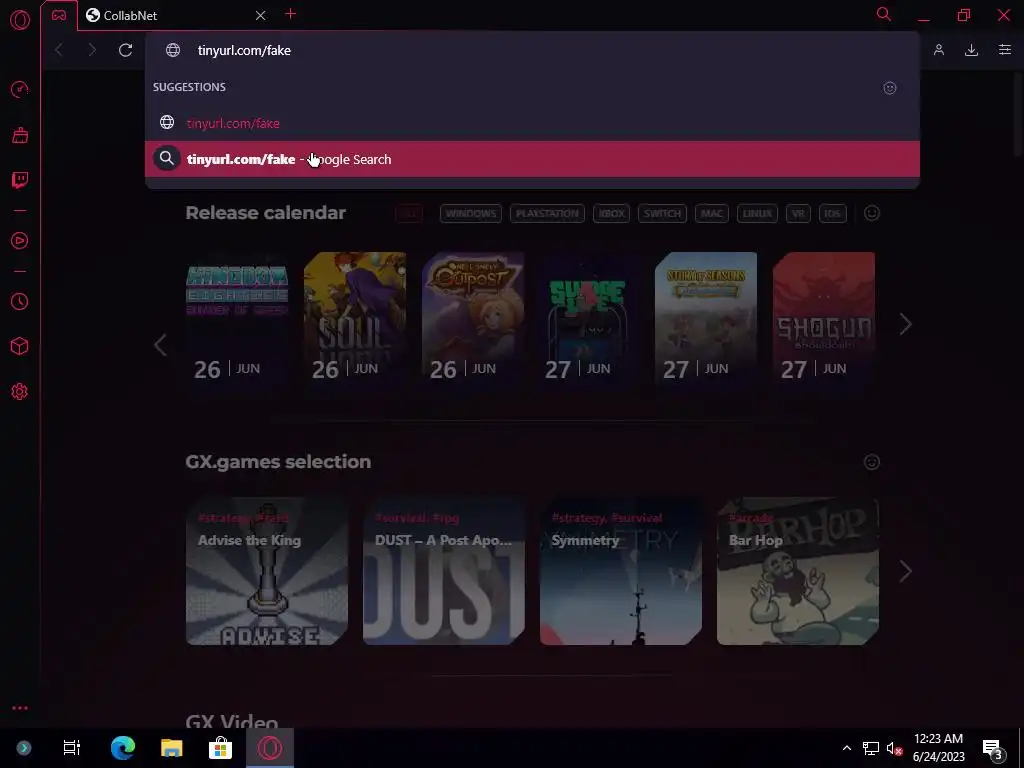Open DUST – A Post Apo... game card

pos(443,571)
